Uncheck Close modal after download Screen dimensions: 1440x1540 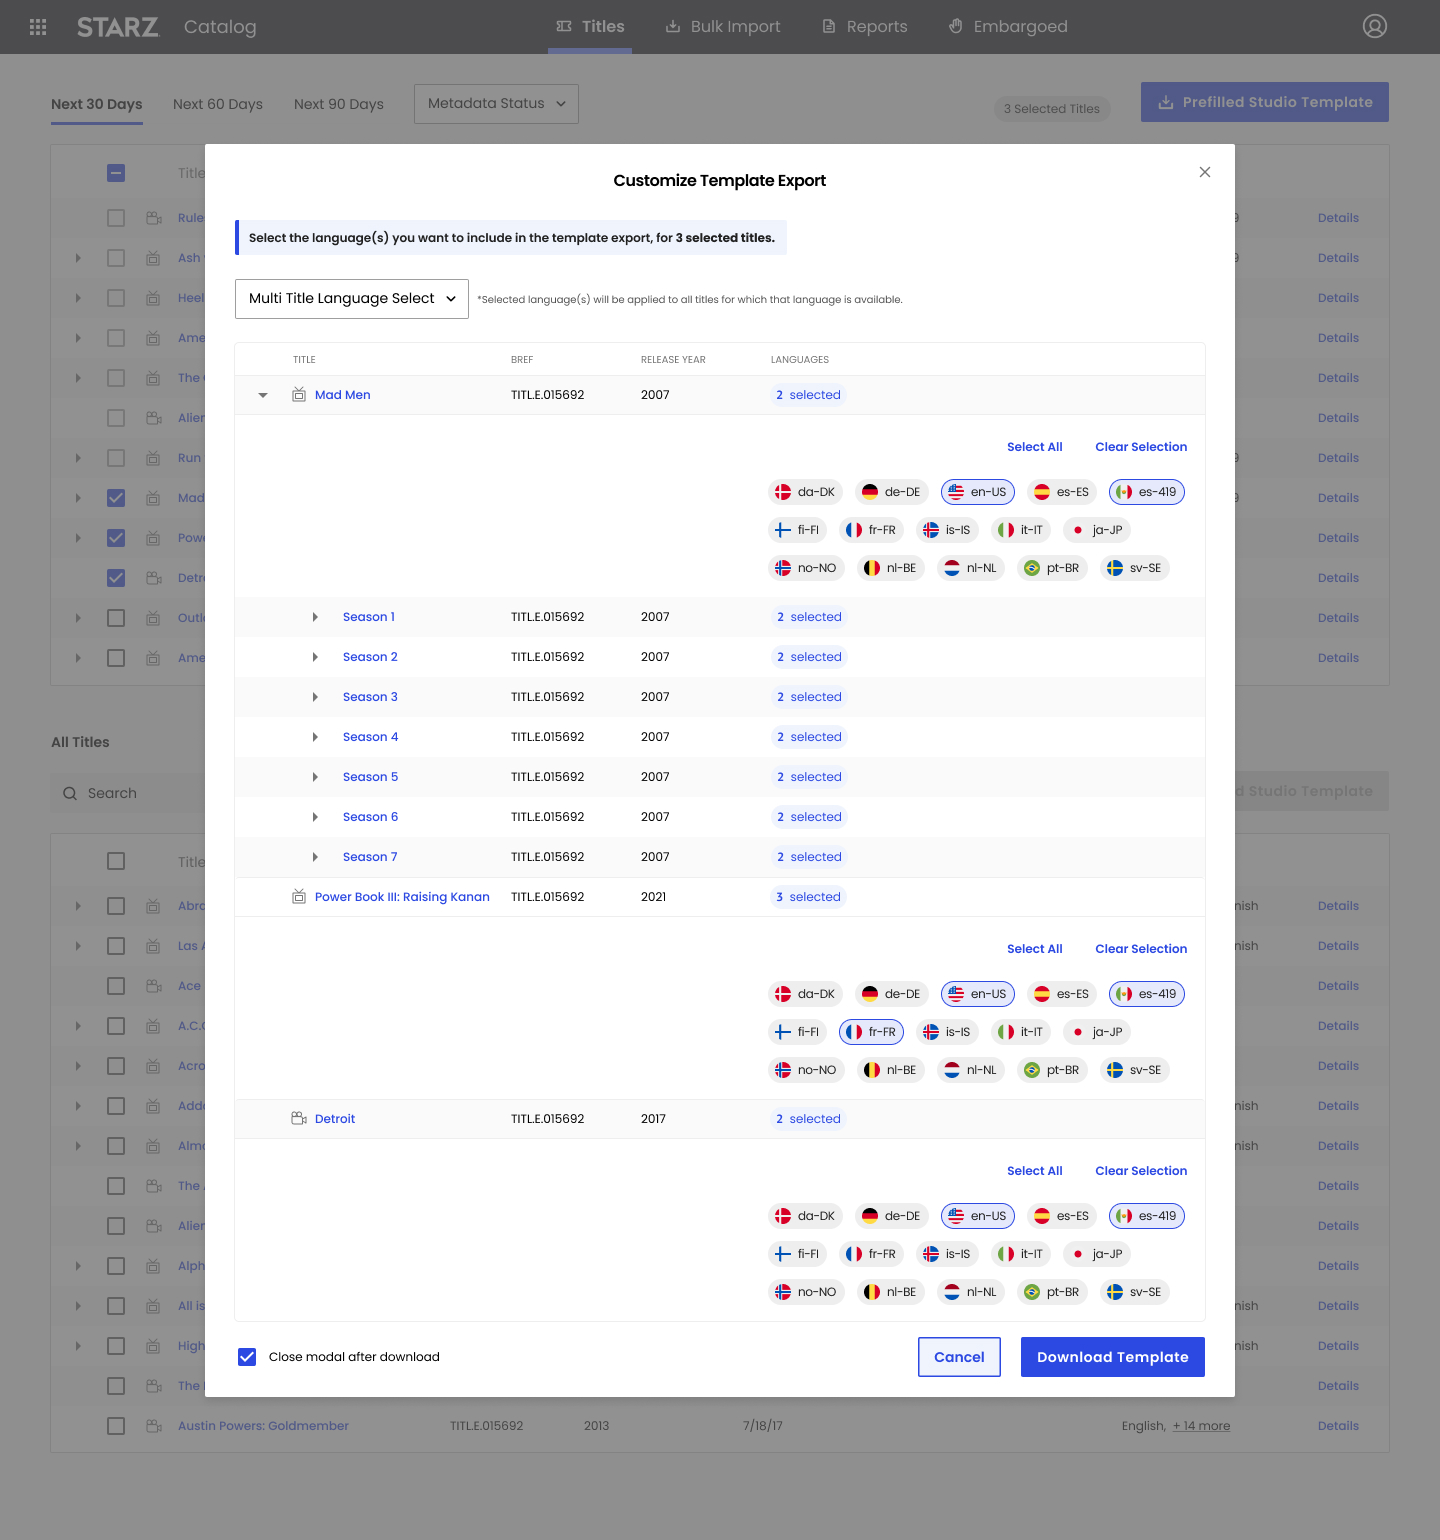pyautogui.click(x=247, y=1357)
